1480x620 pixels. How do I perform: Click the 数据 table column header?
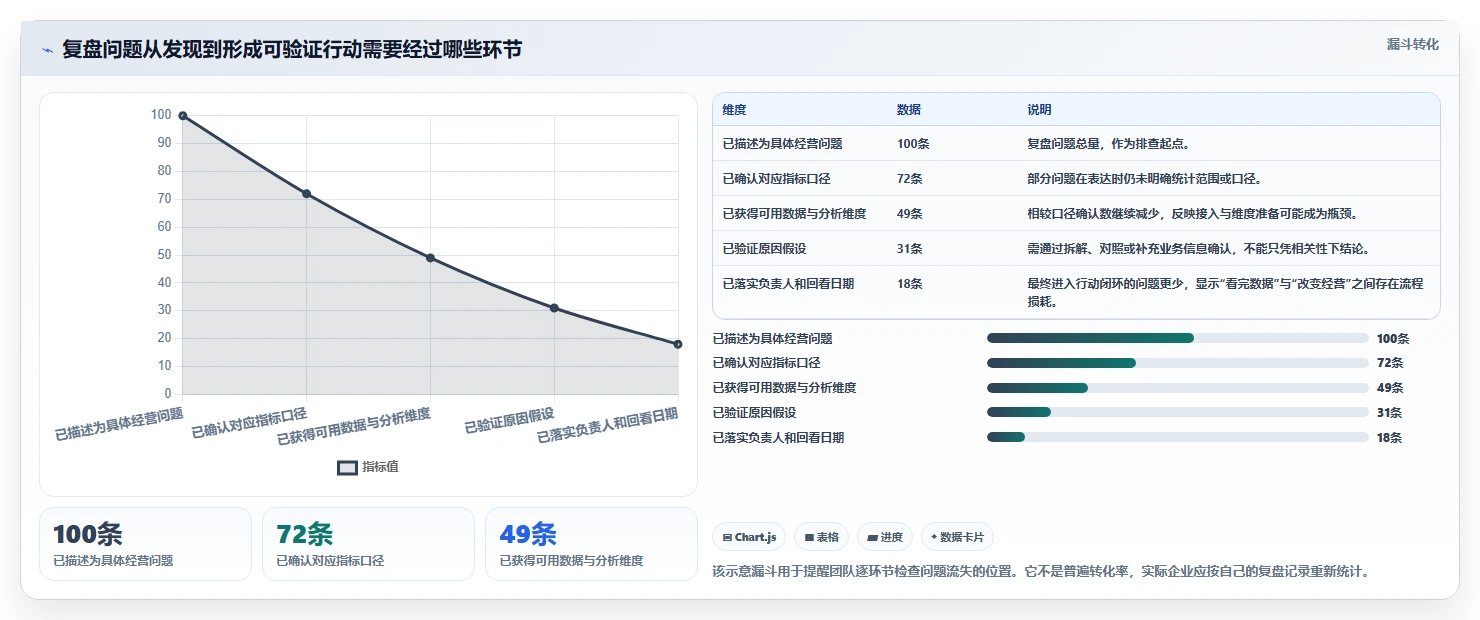tap(909, 109)
